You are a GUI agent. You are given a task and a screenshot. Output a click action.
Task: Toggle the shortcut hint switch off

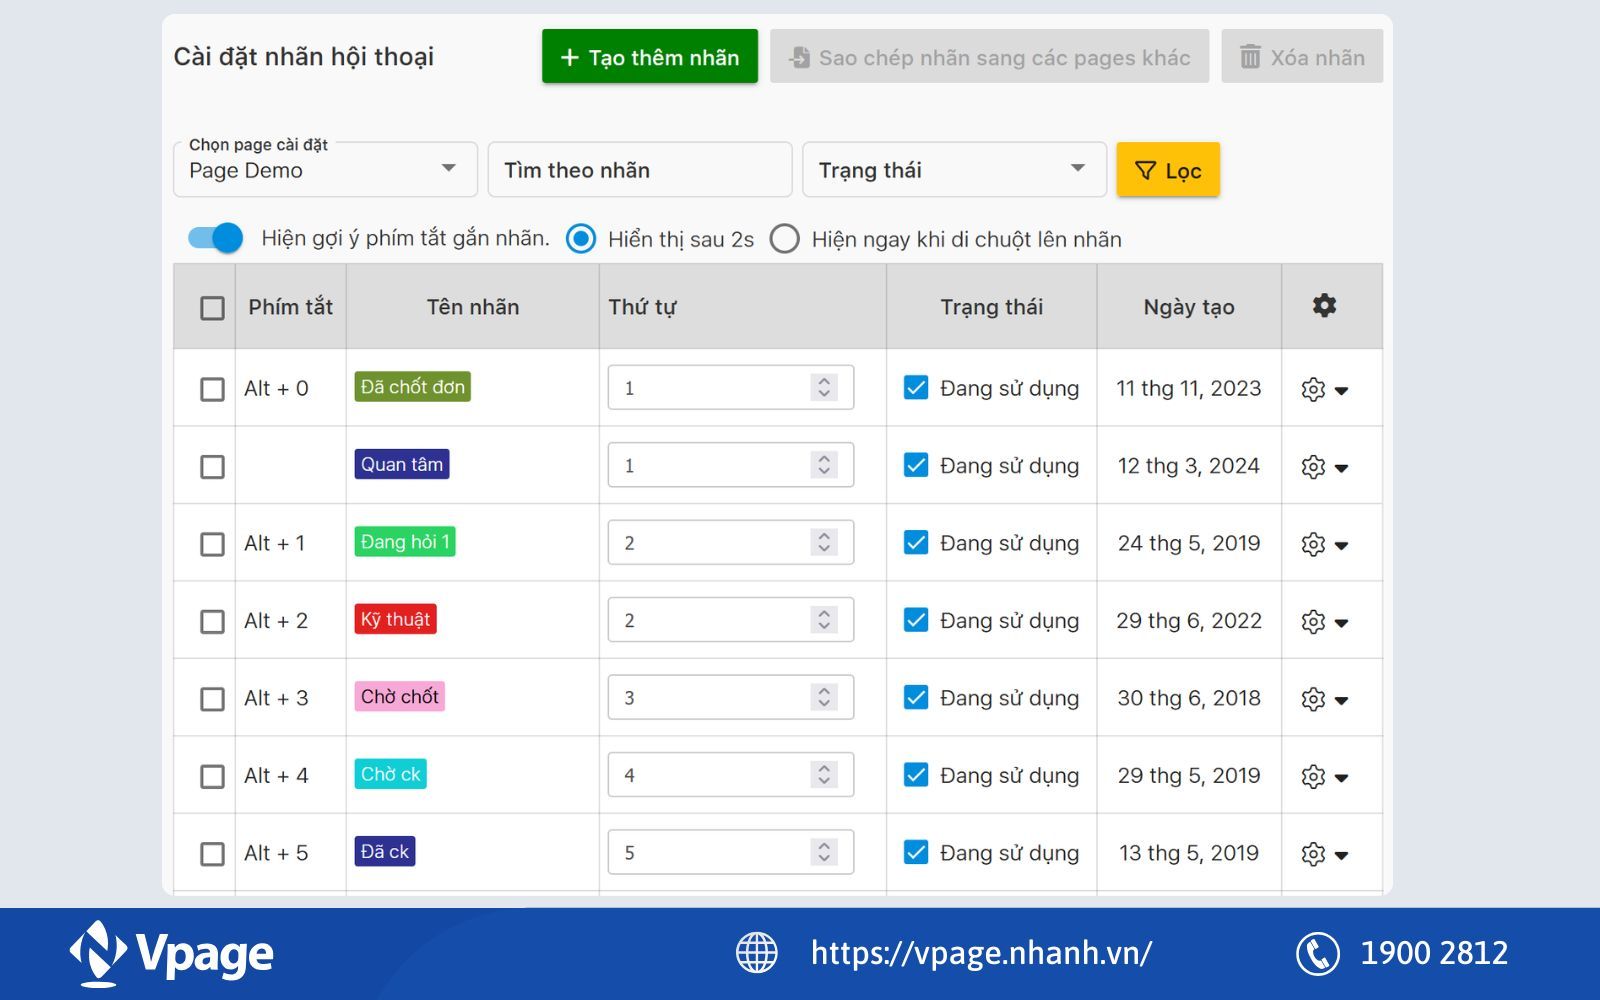(215, 238)
